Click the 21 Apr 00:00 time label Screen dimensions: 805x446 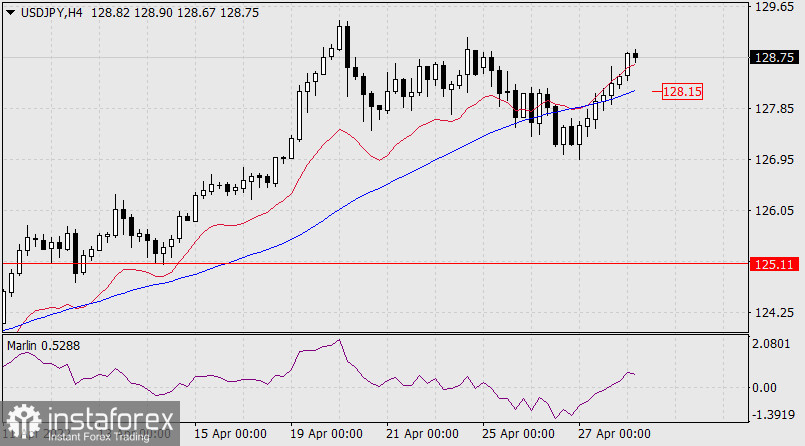(x=422, y=434)
